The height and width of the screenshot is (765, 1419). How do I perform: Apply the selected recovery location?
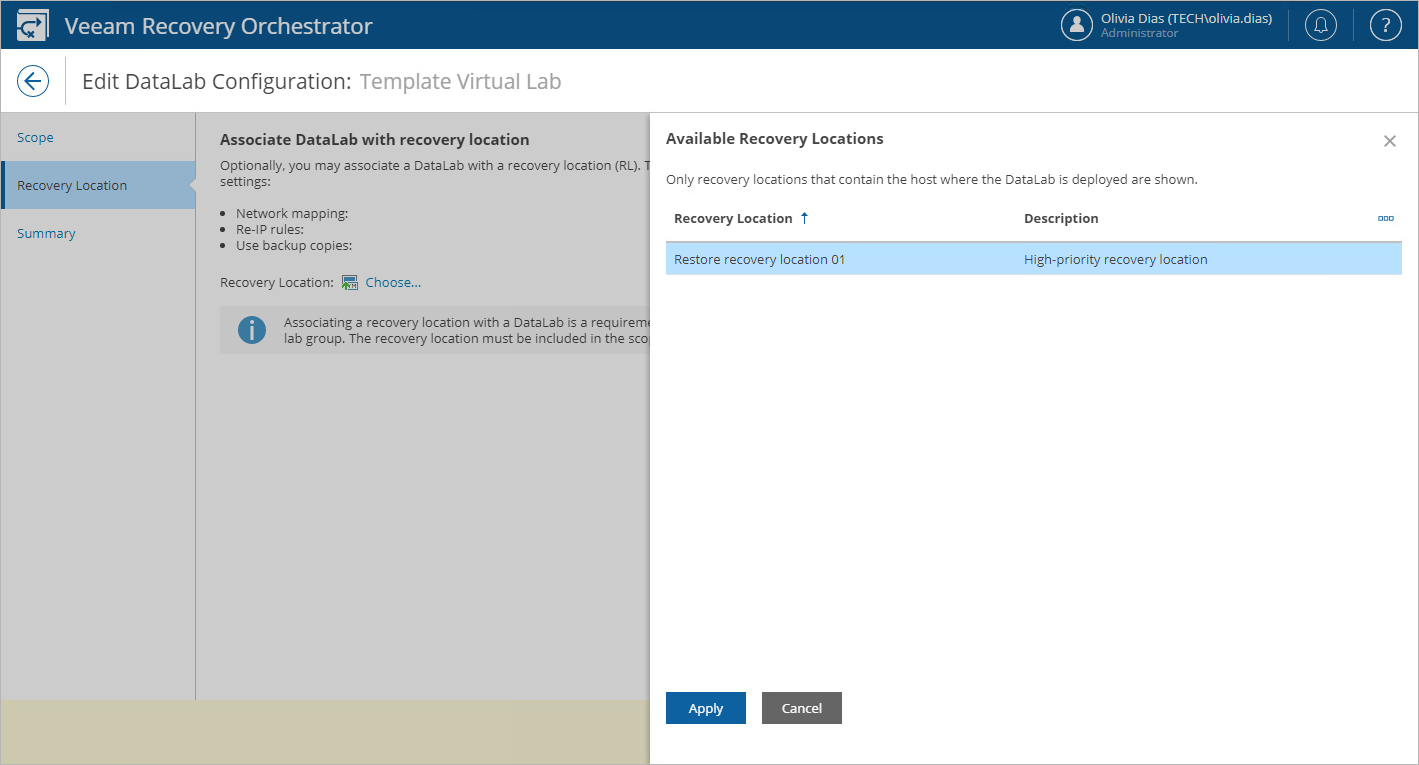tap(705, 707)
